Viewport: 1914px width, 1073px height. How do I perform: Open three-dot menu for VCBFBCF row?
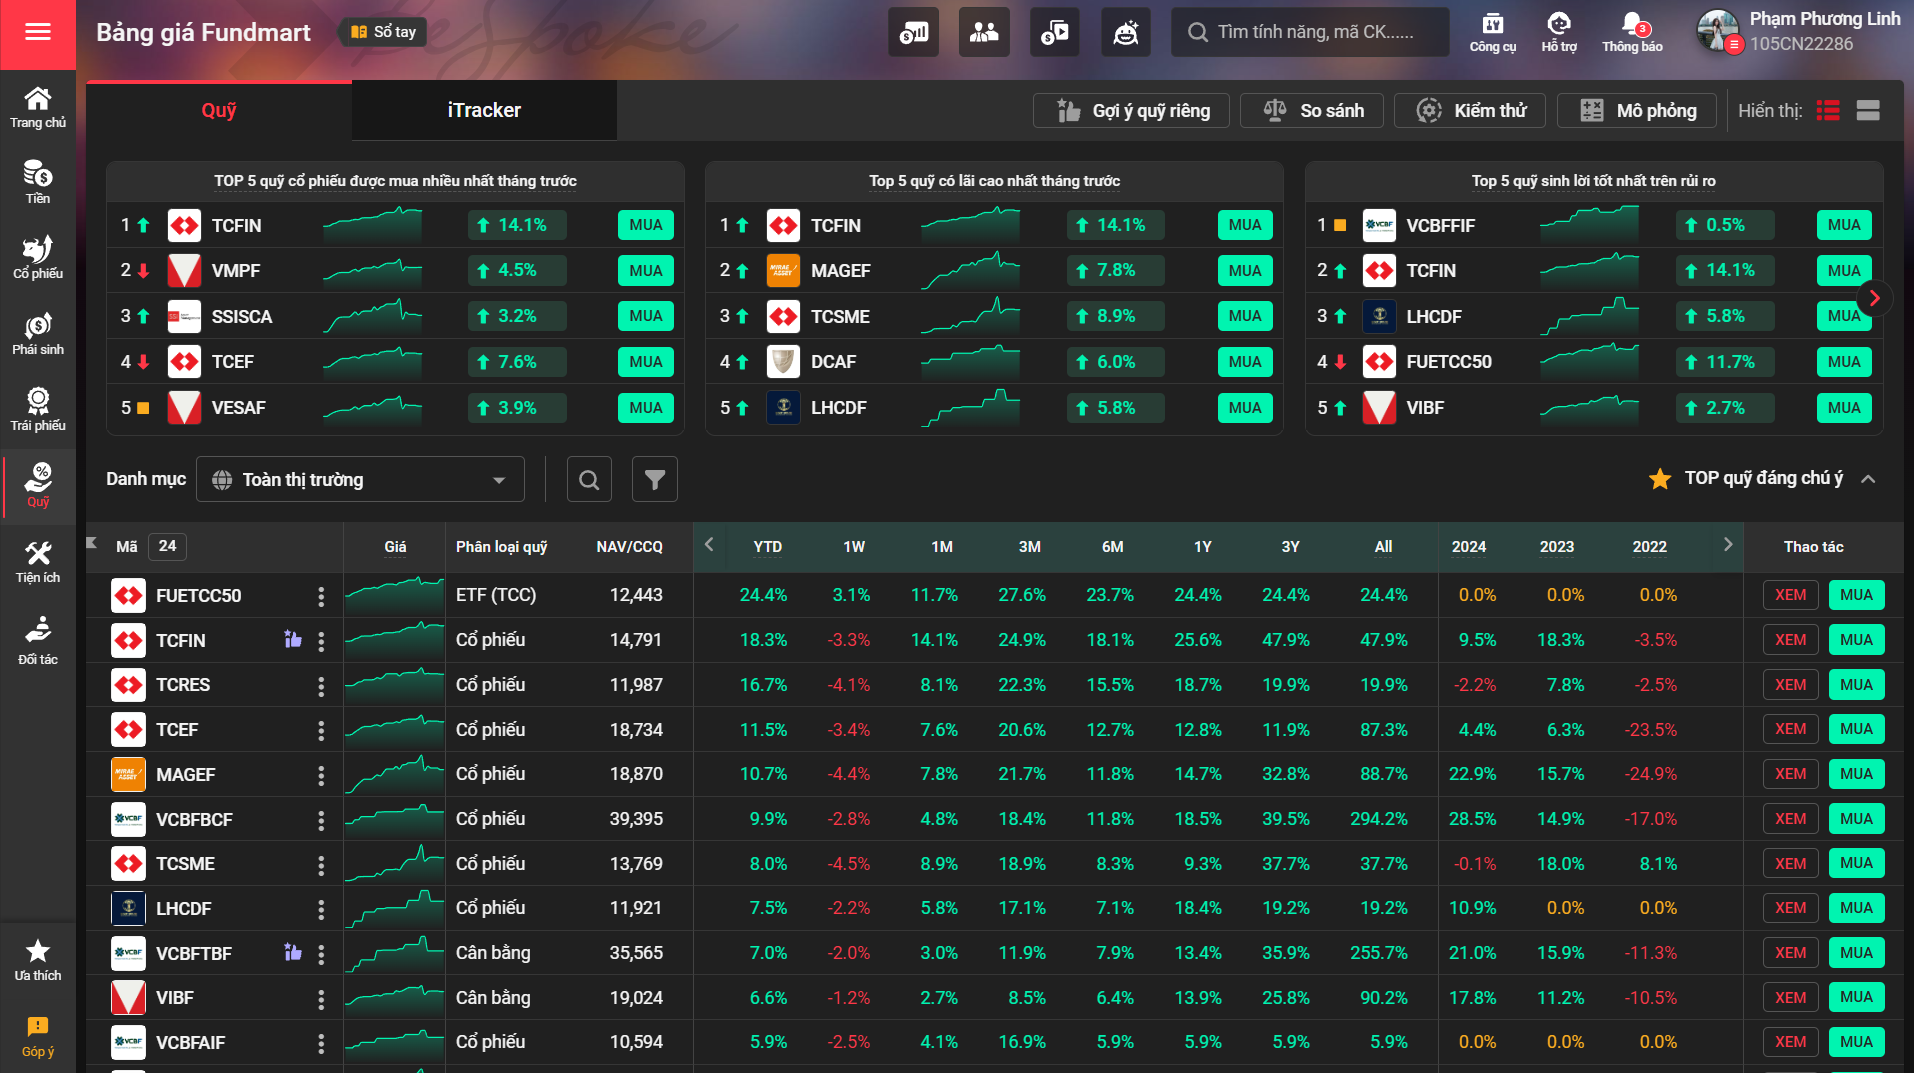pos(321,820)
